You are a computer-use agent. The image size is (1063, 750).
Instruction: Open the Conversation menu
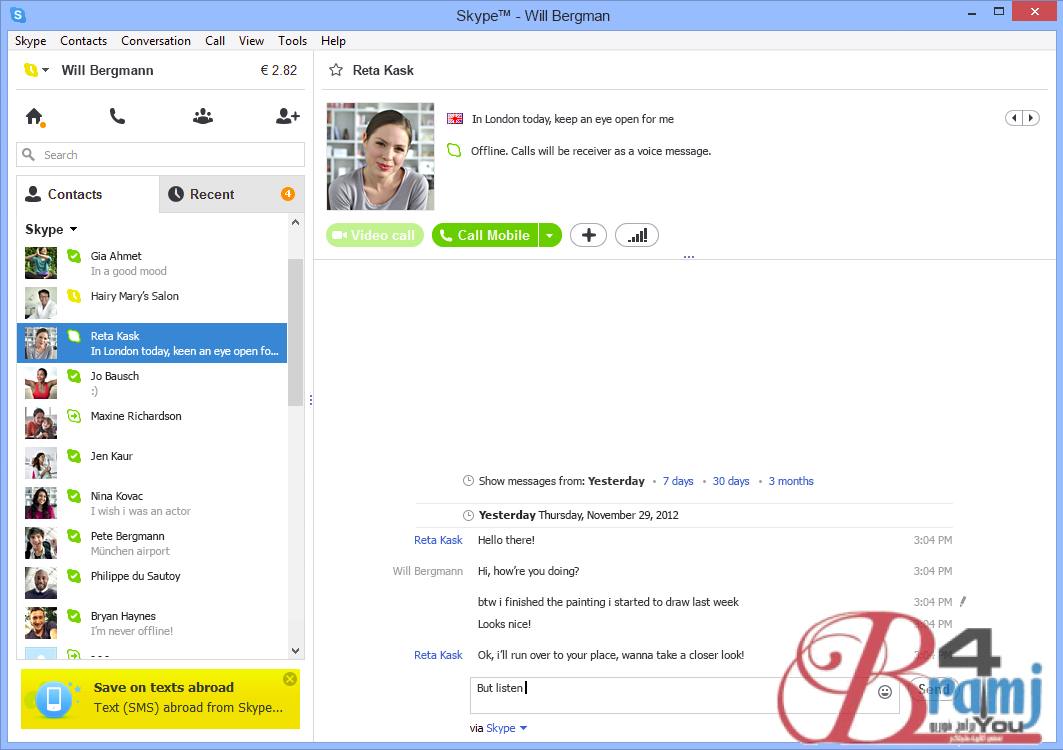click(156, 41)
